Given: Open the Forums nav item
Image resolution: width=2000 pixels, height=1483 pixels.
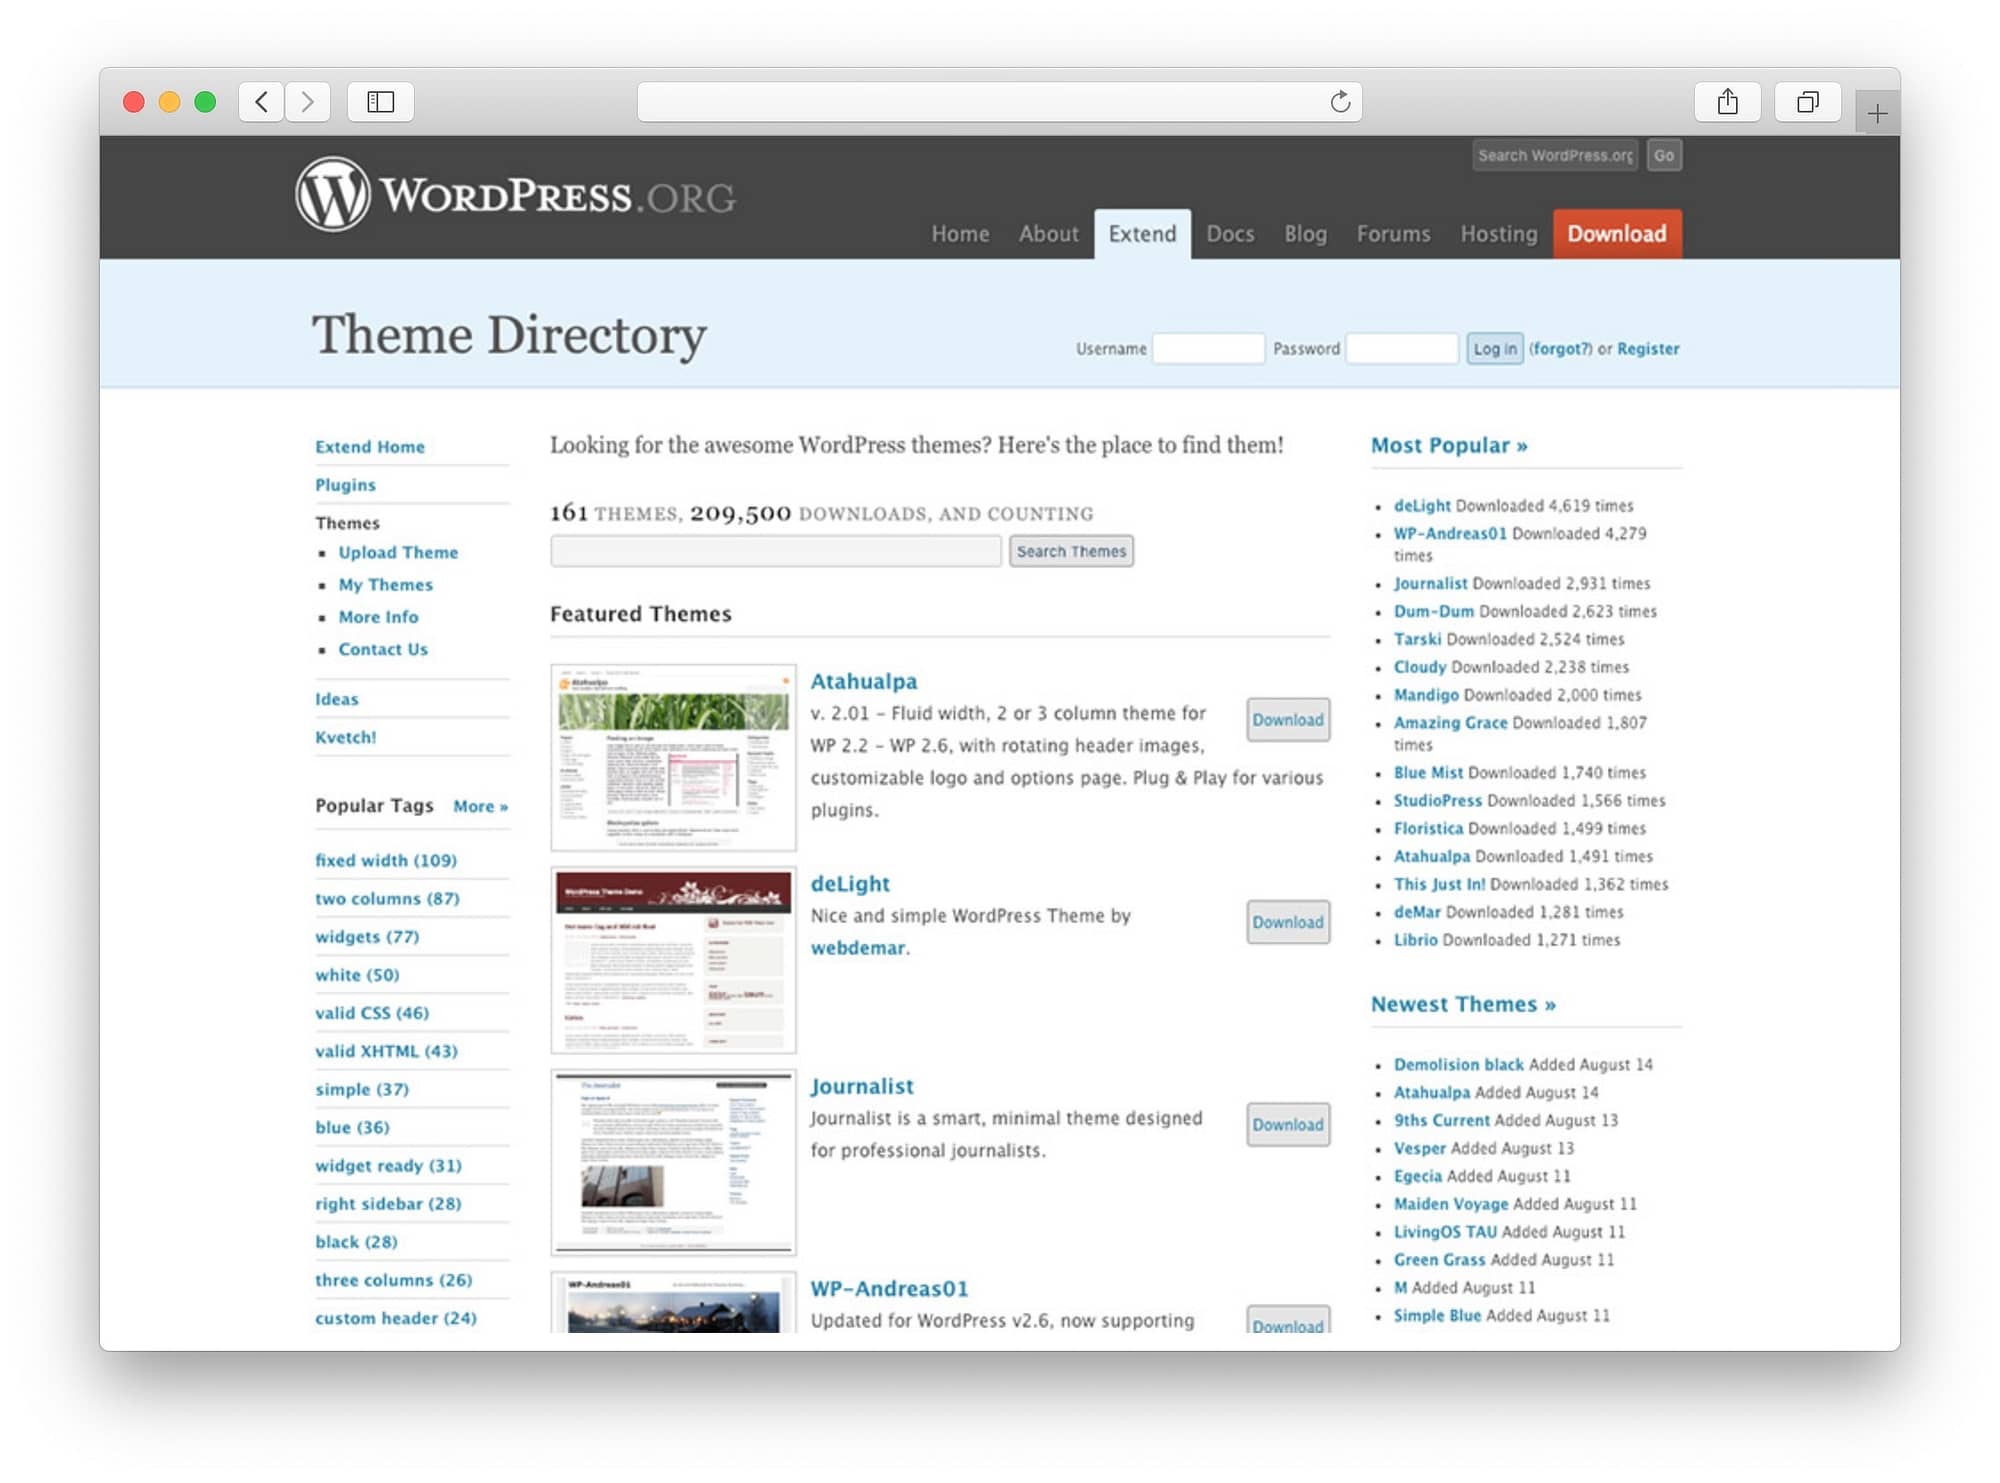Looking at the screenshot, I should coord(1393,234).
